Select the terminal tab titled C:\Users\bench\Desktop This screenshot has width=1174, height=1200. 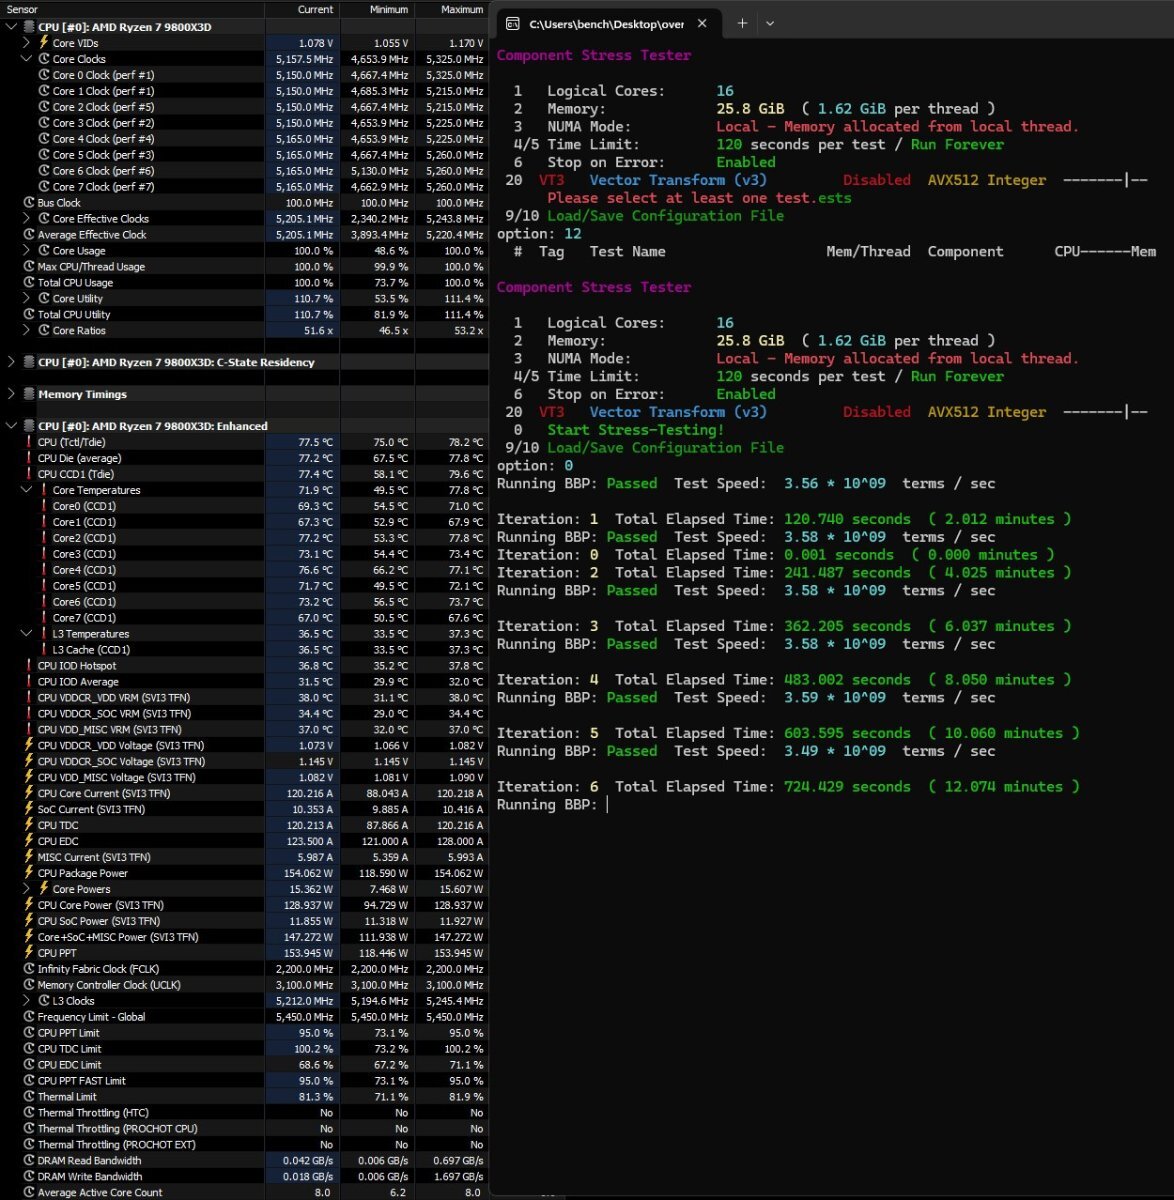pos(607,23)
